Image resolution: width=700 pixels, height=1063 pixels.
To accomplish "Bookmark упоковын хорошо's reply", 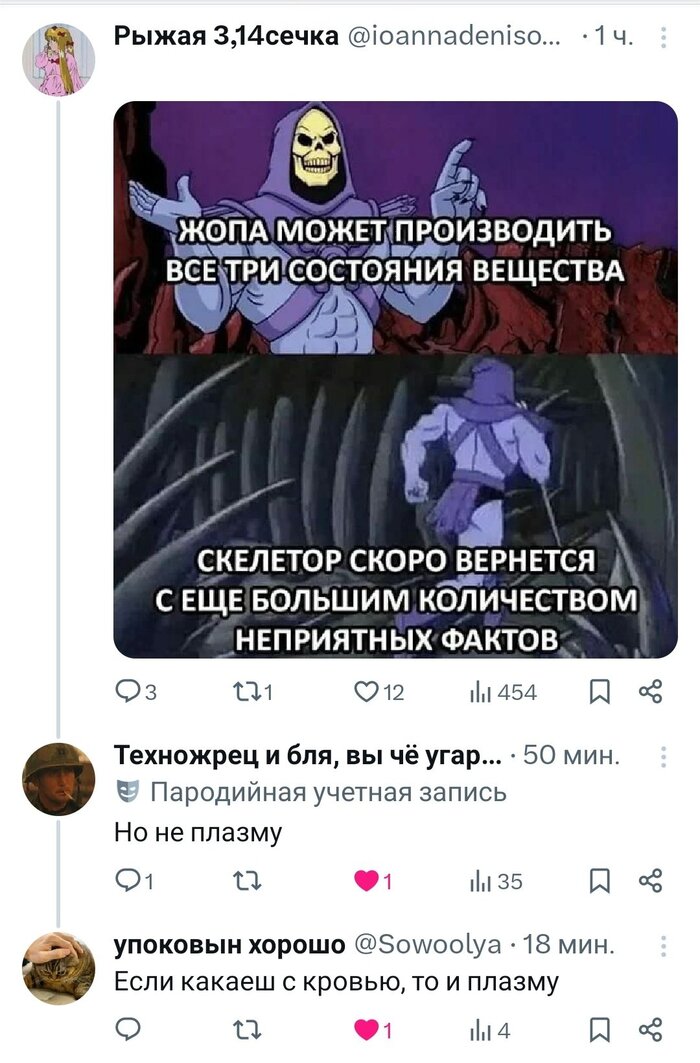I will pos(602,1029).
